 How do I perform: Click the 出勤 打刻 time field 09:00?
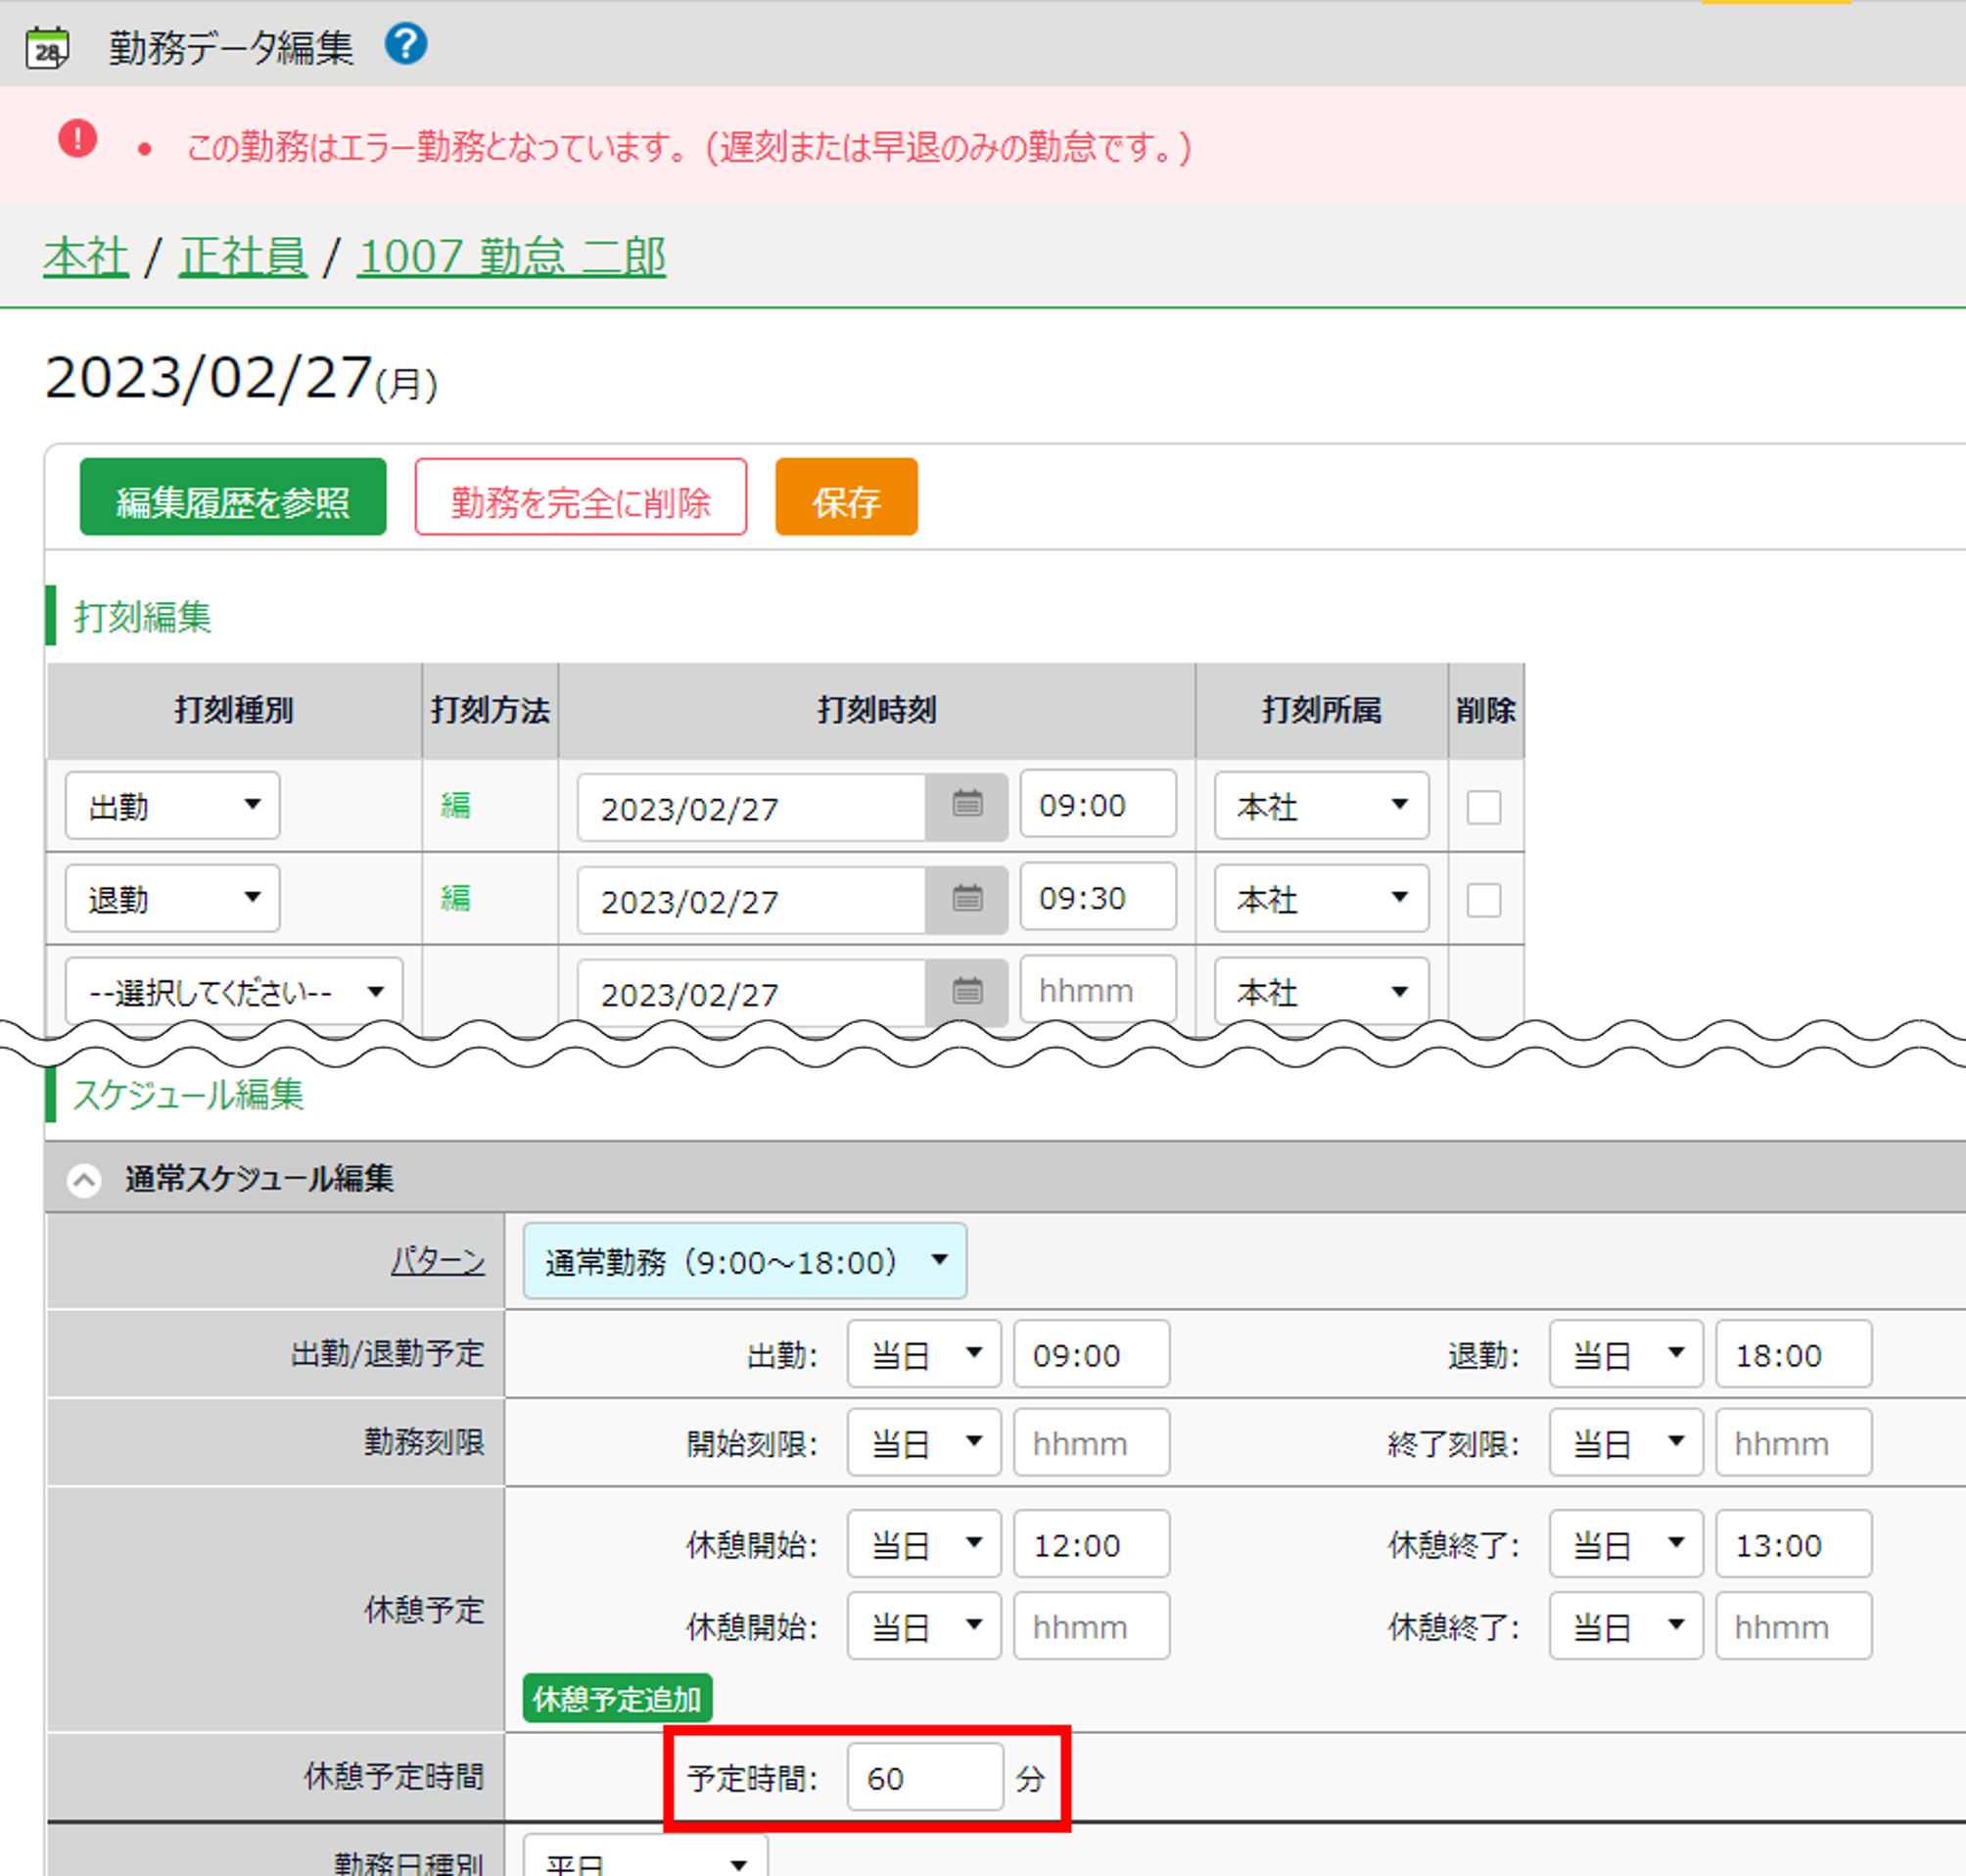coord(1098,804)
